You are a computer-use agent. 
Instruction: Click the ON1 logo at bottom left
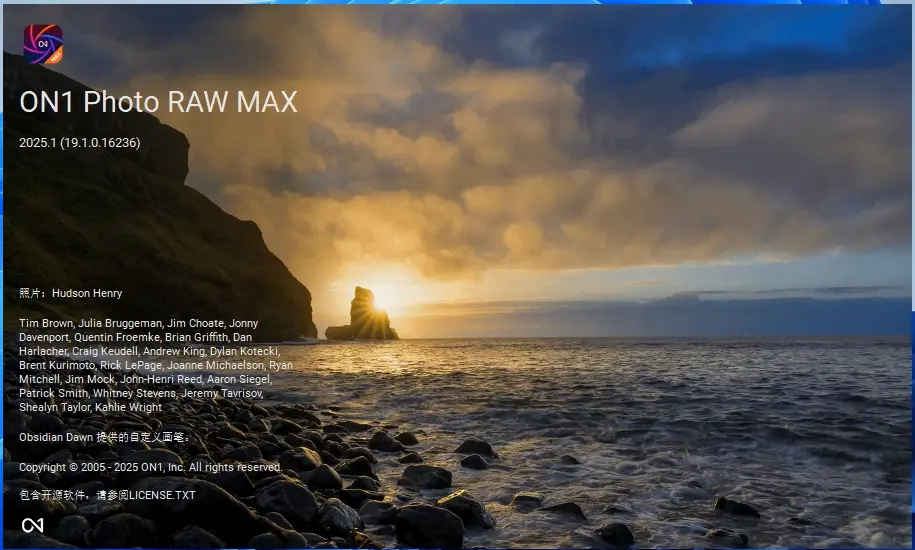[33, 526]
